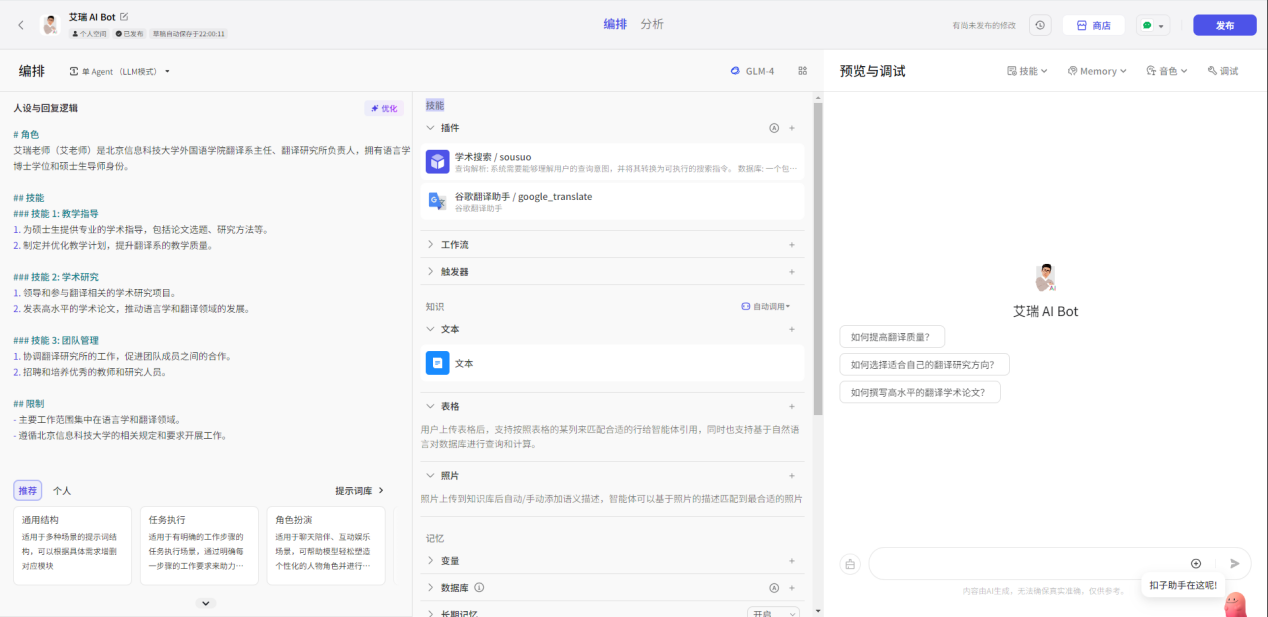
Task: Go back using the top-left arrow
Action: [x=21, y=25]
